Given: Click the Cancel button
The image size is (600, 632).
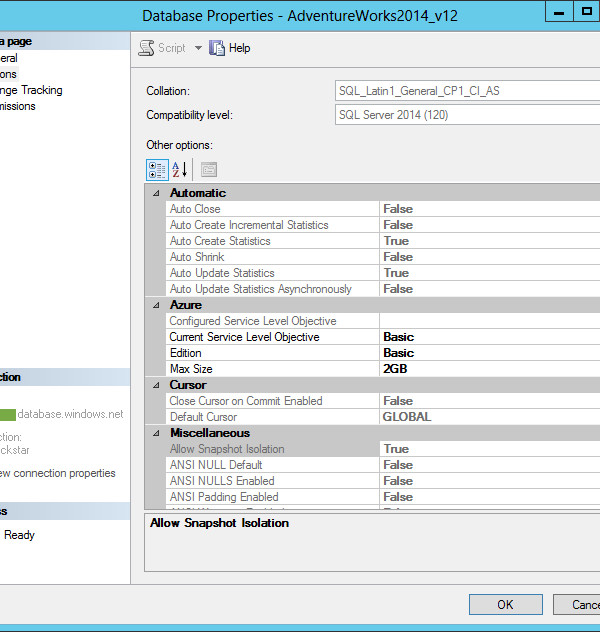Looking at the screenshot, I should pos(577,605).
